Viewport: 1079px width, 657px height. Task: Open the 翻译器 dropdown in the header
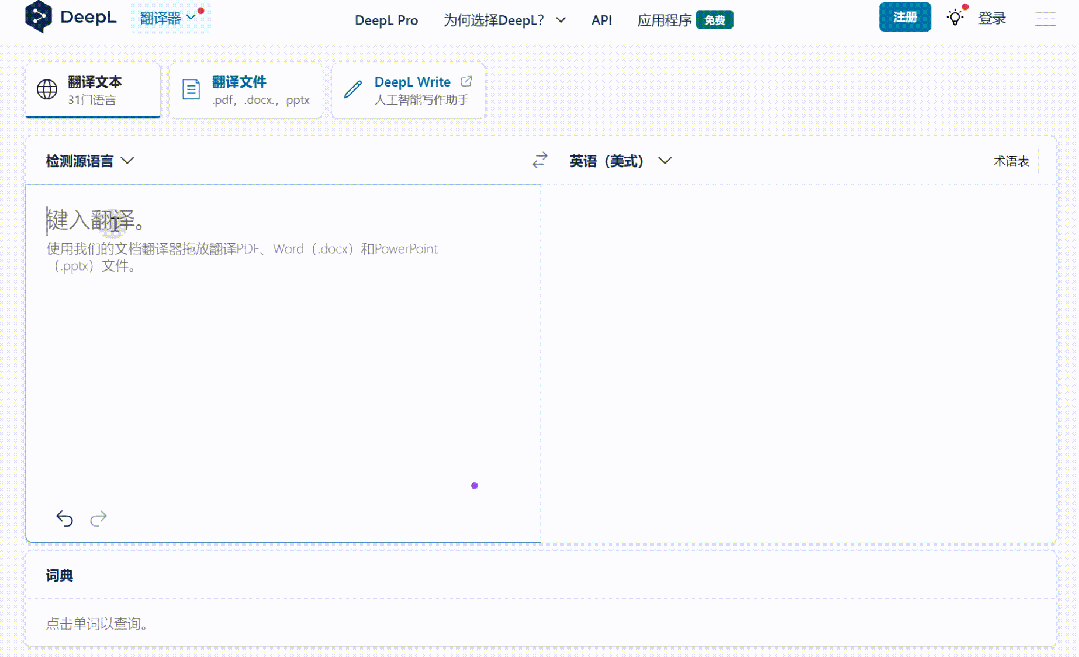[163, 17]
